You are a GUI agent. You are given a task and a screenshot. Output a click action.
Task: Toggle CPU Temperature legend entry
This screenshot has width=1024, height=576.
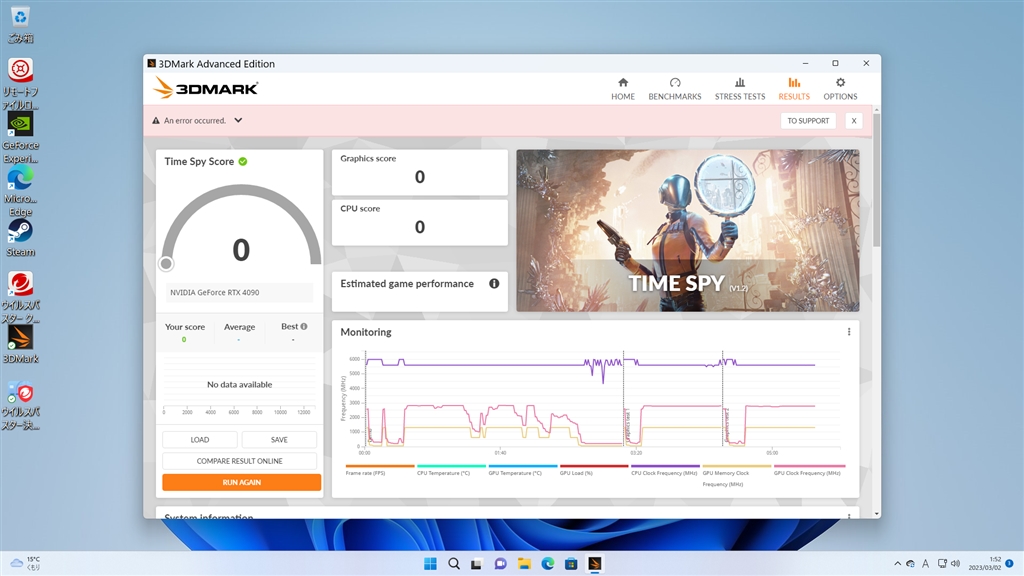pyautogui.click(x=451, y=470)
